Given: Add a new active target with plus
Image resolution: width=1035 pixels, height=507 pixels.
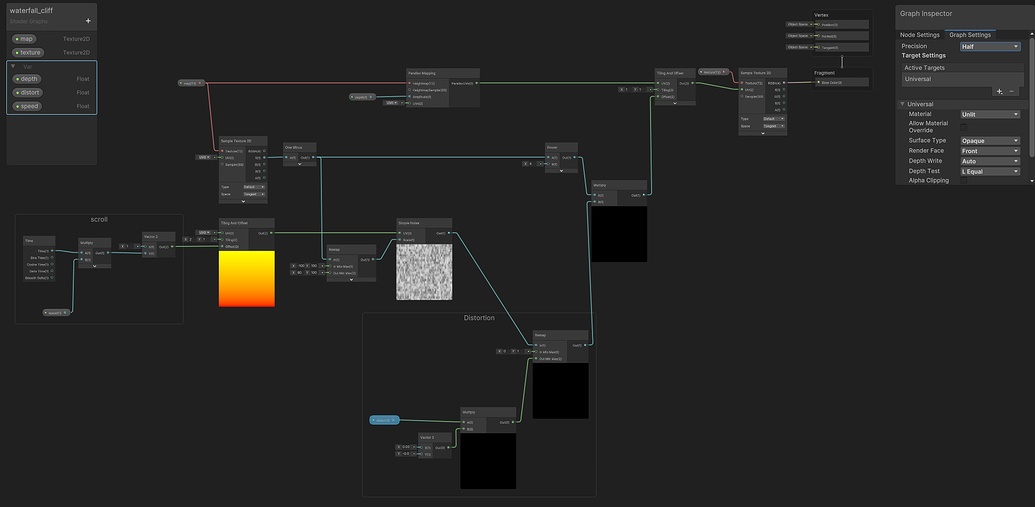Looking at the screenshot, I should [x=998, y=91].
